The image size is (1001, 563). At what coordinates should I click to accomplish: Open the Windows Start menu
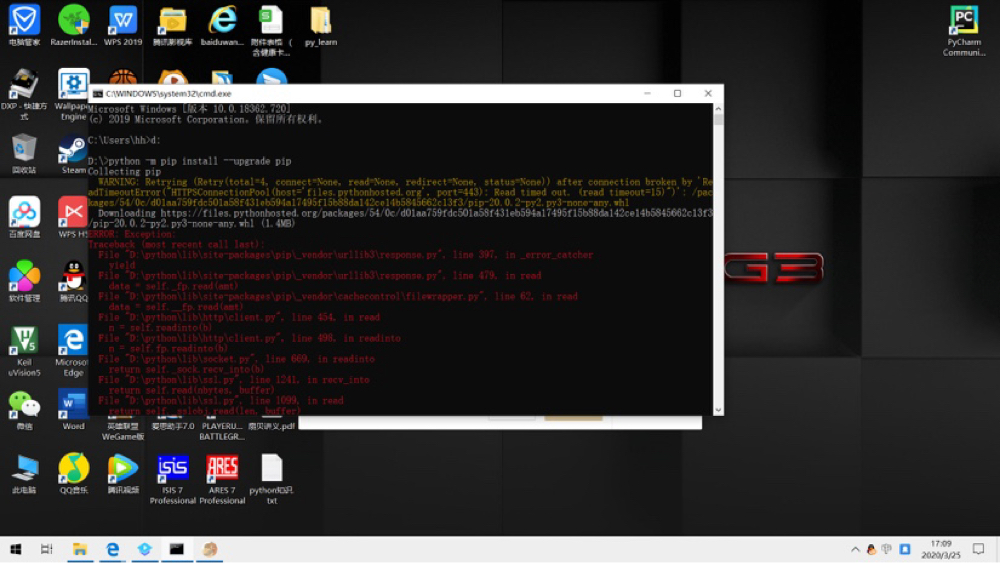[x=16, y=549]
